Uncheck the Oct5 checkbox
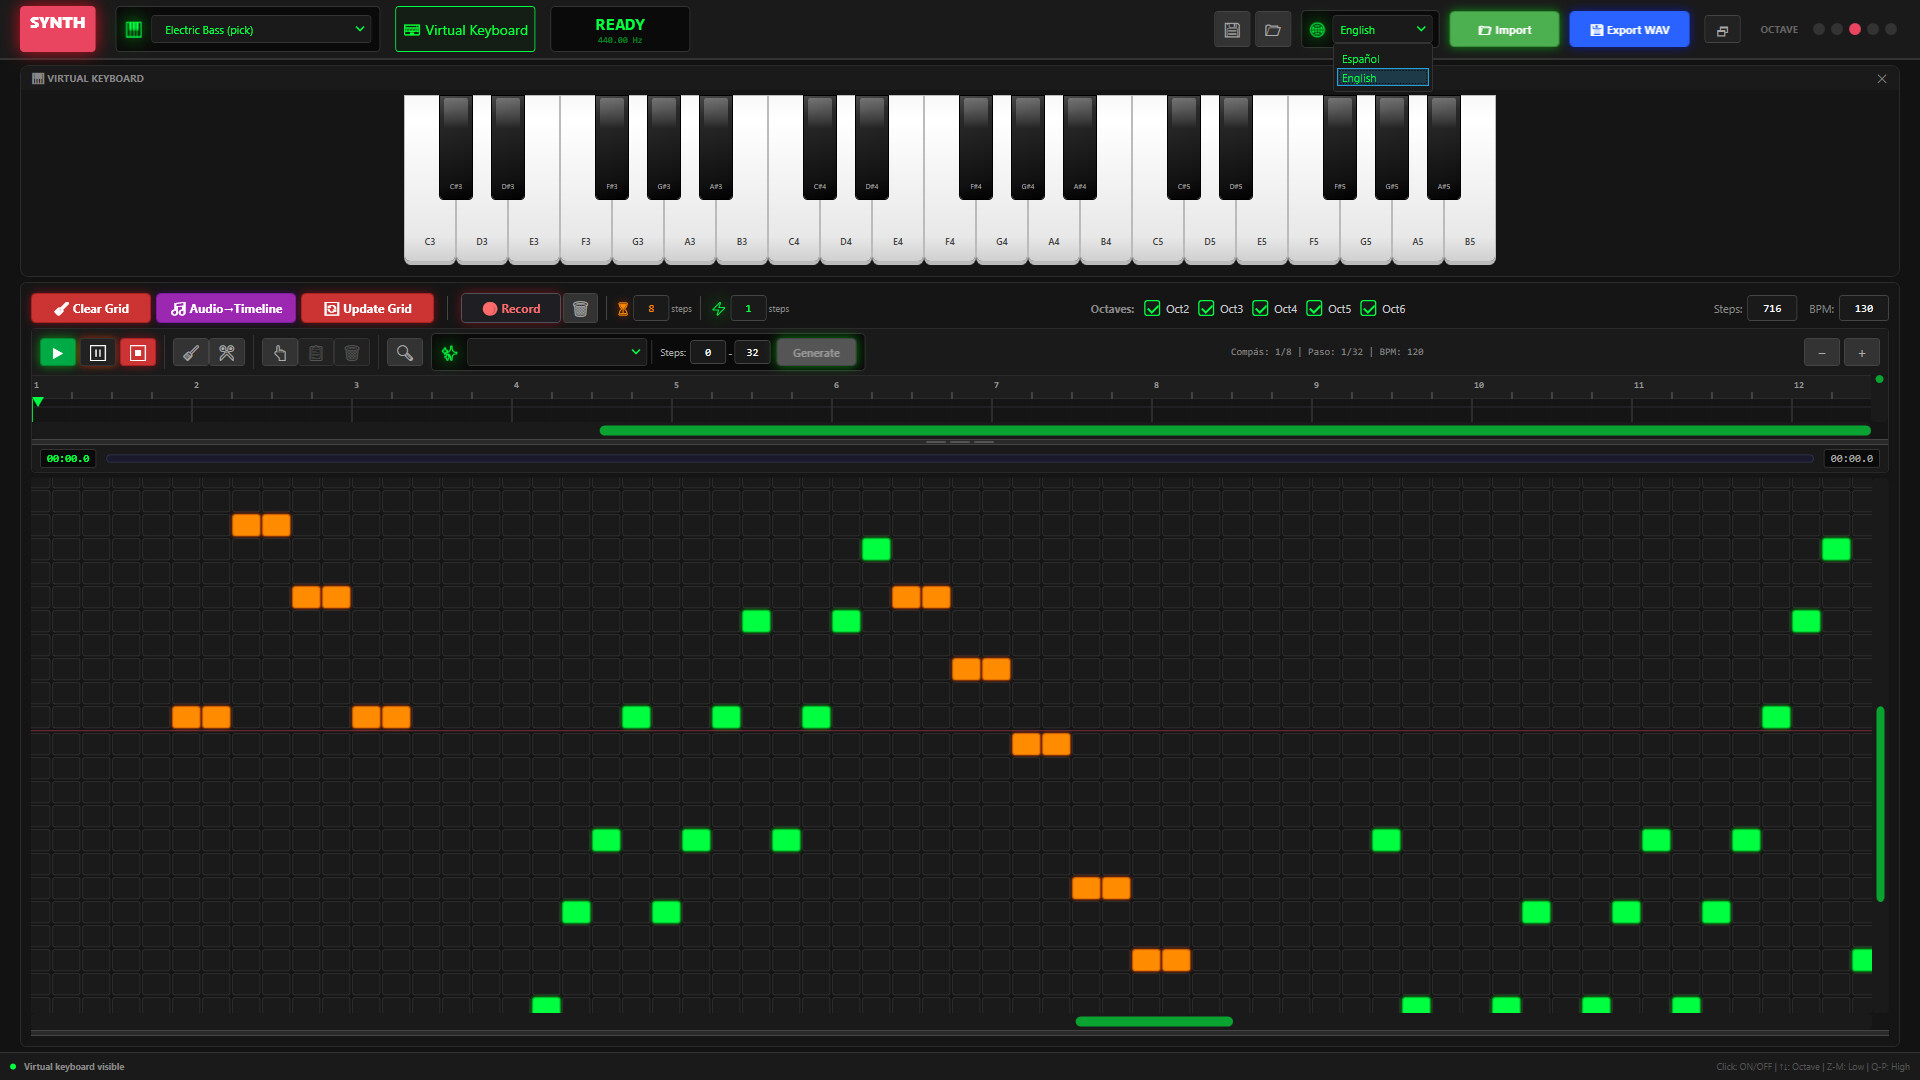 point(1314,308)
